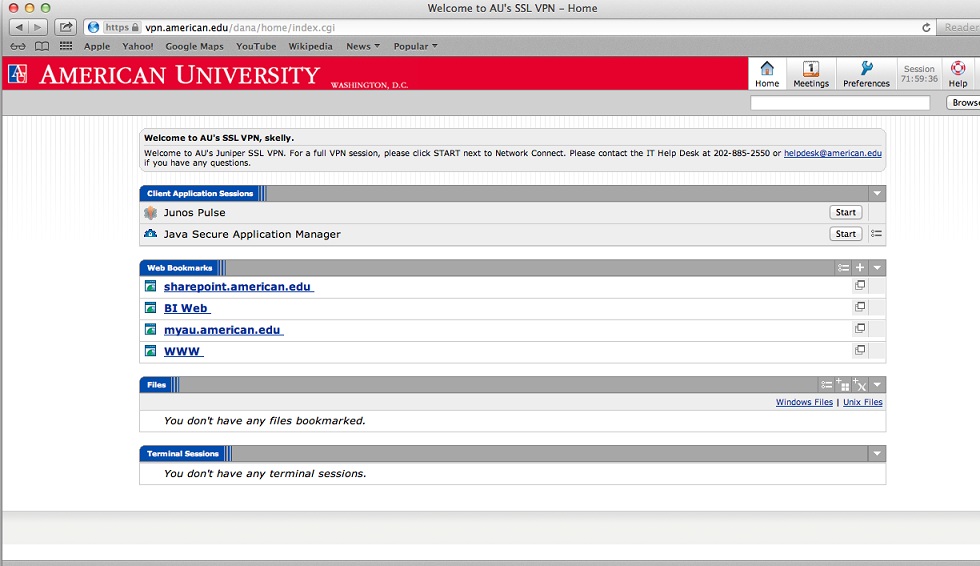980x566 pixels.
Task: Open Help lifebuoy icon
Action: [958, 74]
